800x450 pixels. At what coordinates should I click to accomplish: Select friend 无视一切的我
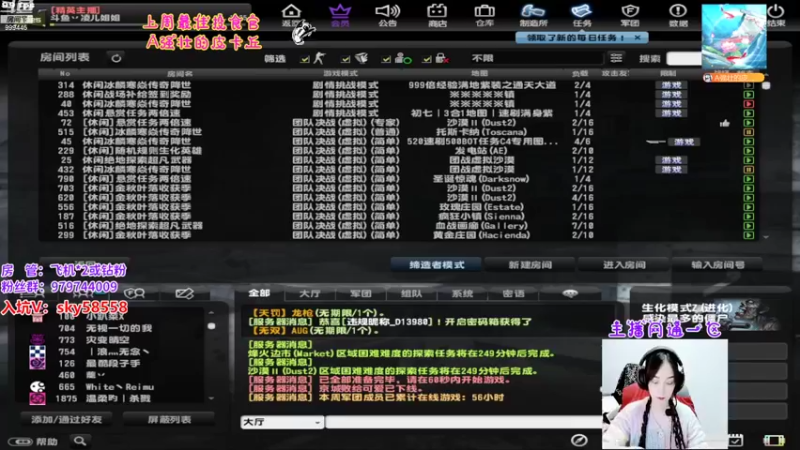coord(117,328)
